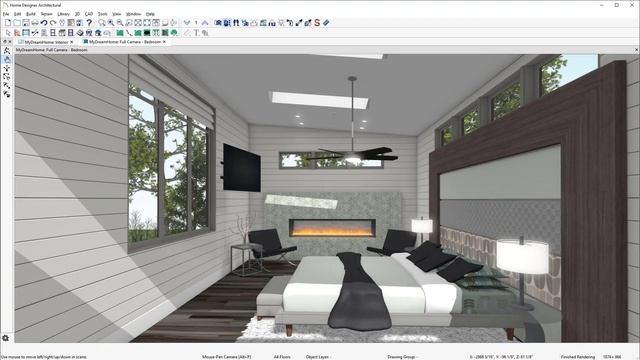Open the 3D menu
This screenshot has height=360, width=640.
click(x=77, y=14)
